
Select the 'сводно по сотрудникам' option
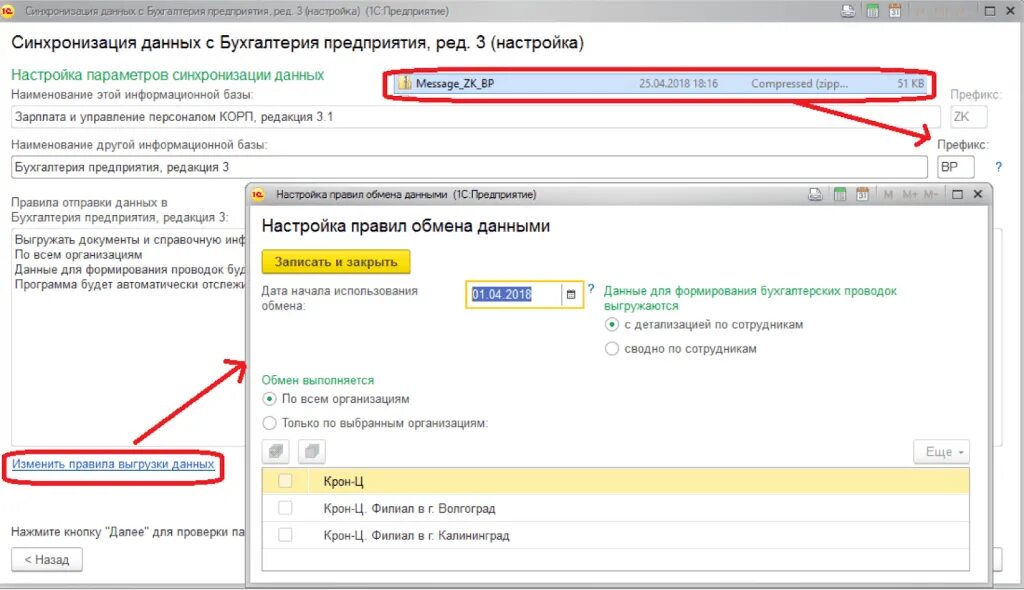[612, 348]
